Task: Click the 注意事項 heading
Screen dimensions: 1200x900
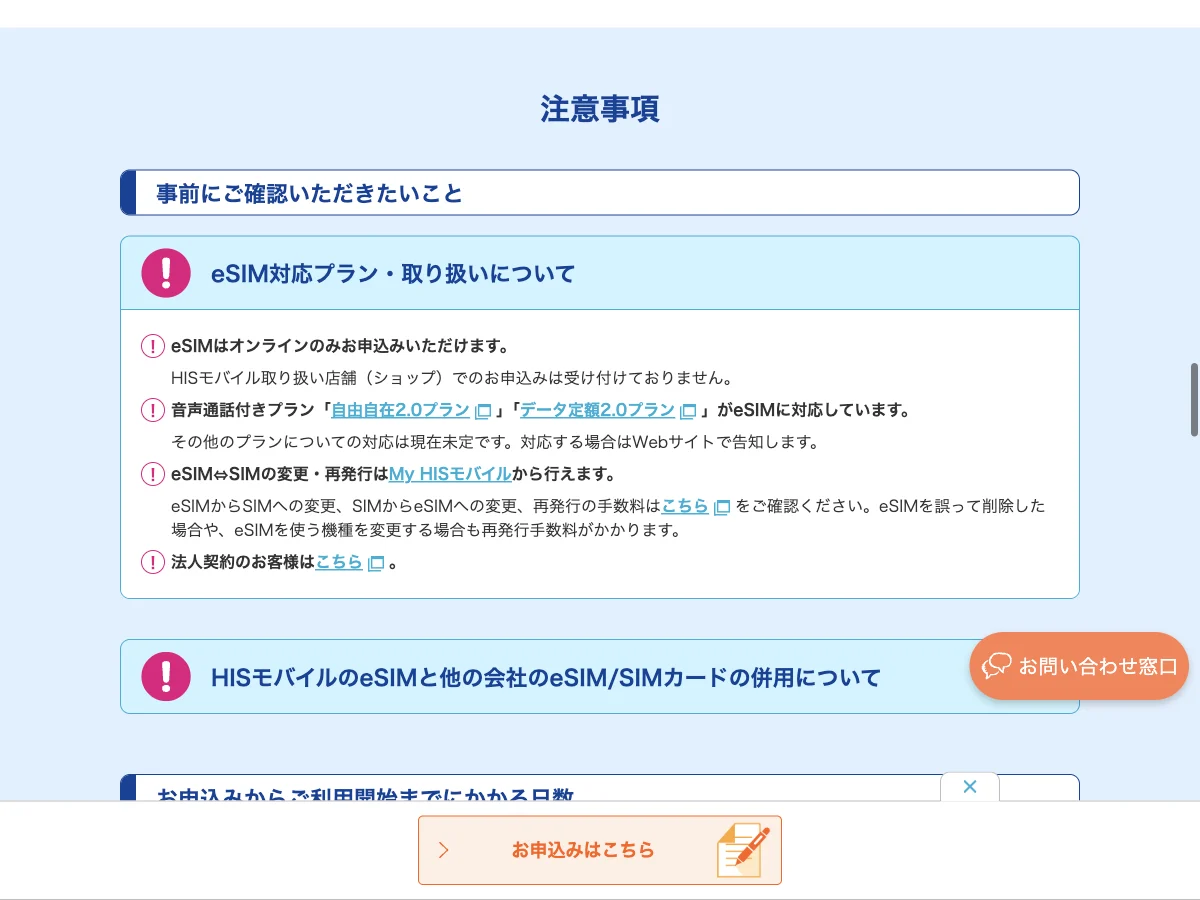Action: 600,108
